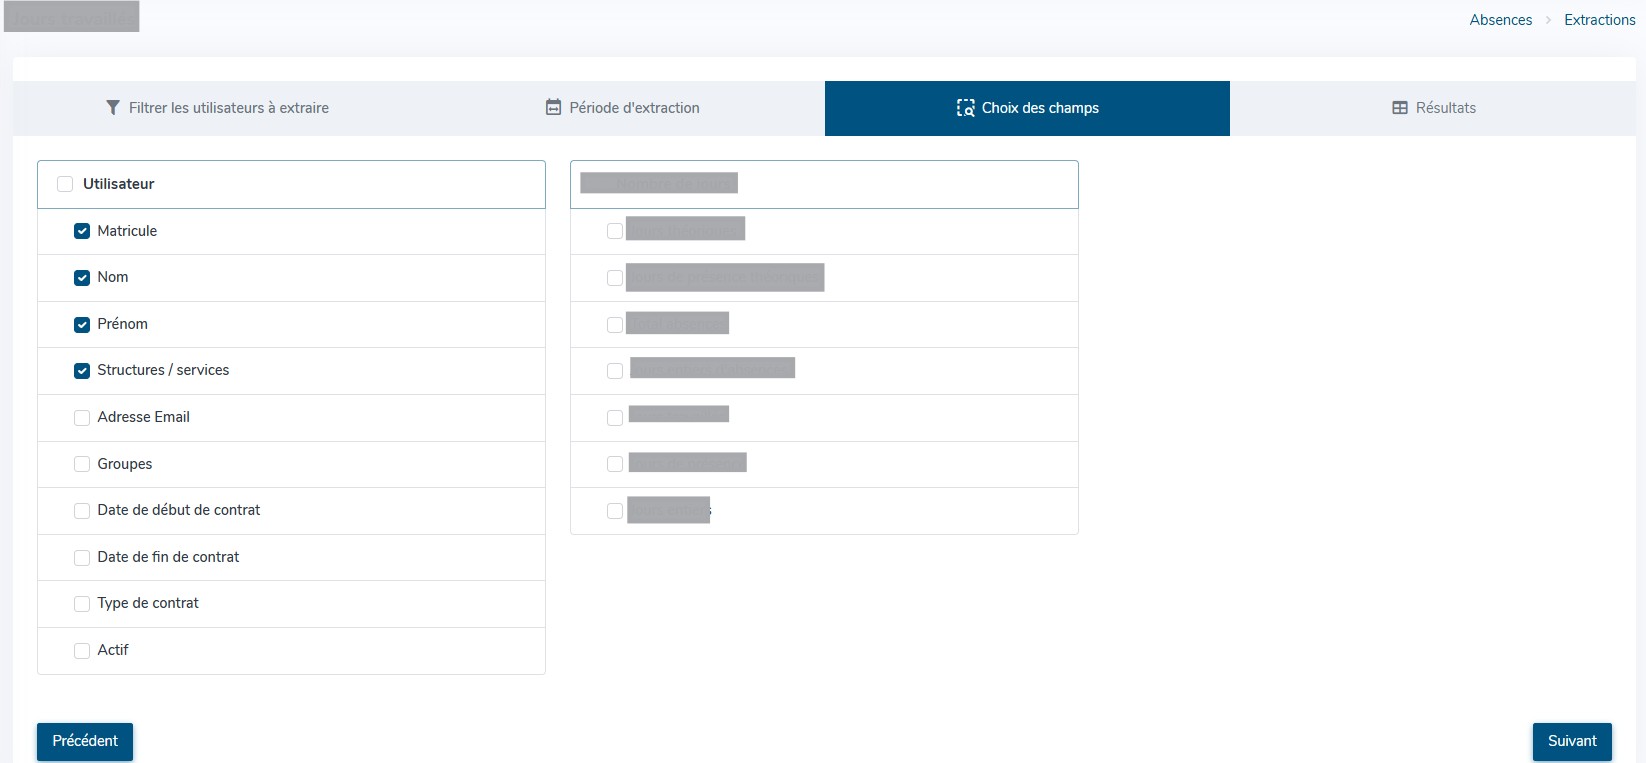Click the Suivant button
1646x763 pixels.
1571,741
